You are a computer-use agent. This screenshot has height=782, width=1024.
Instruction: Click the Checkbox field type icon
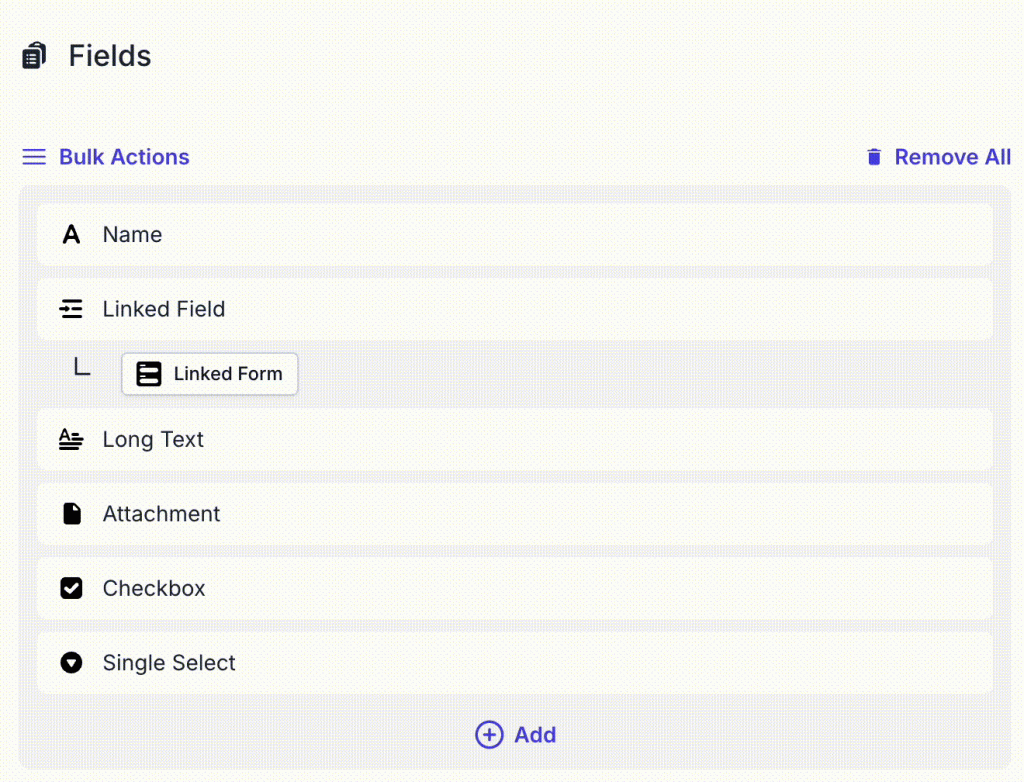71,588
